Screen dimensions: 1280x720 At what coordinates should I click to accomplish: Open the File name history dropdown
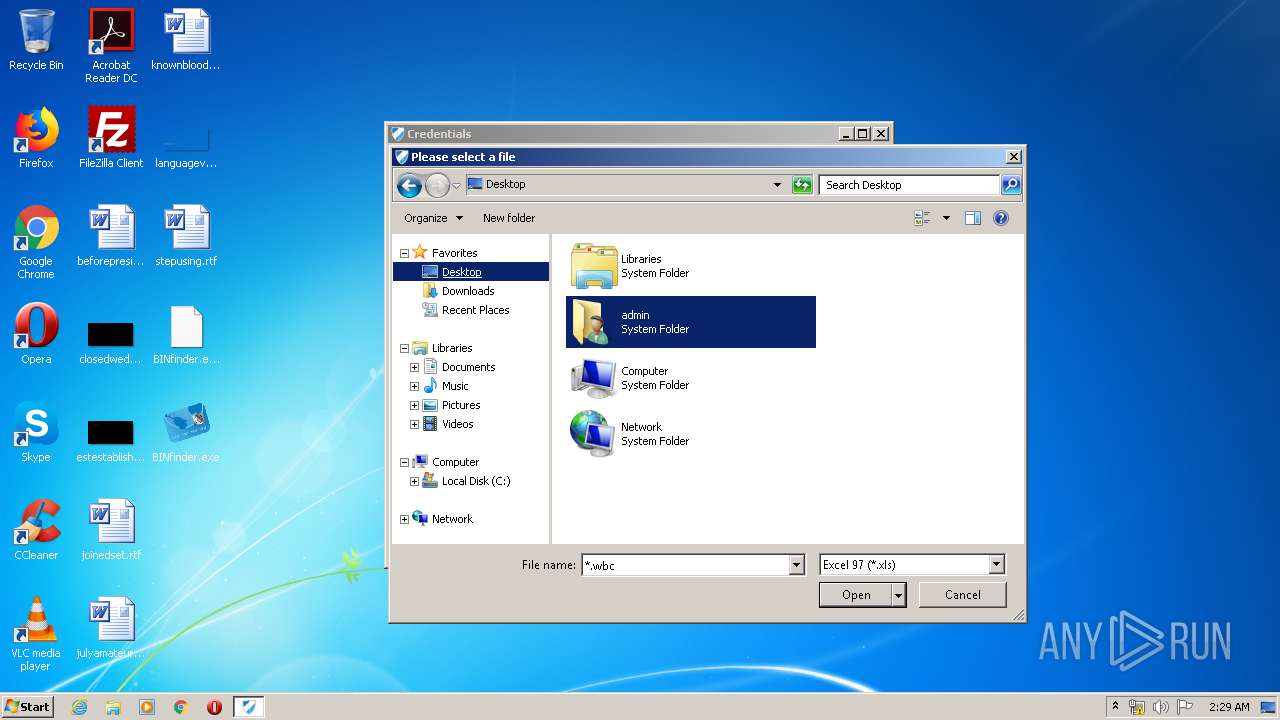click(x=797, y=565)
